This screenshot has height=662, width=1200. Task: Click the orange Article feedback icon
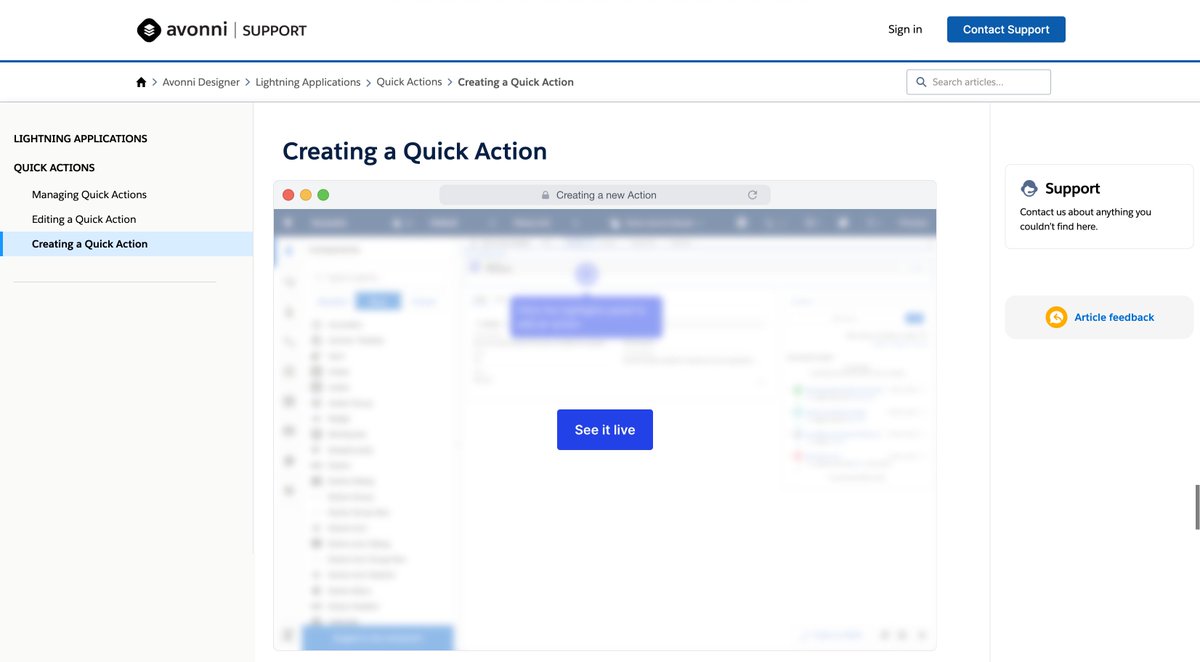coord(1056,317)
